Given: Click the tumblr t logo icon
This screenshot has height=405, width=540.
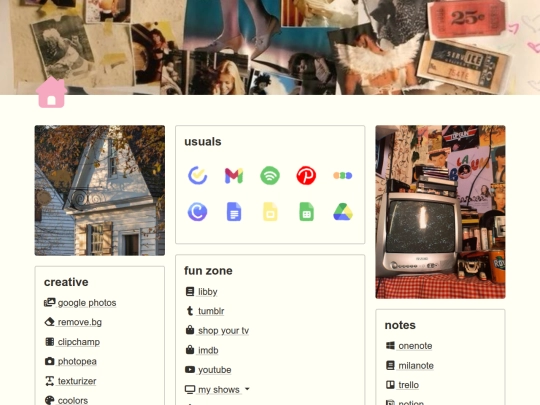Looking at the screenshot, I should tap(190, 311).
